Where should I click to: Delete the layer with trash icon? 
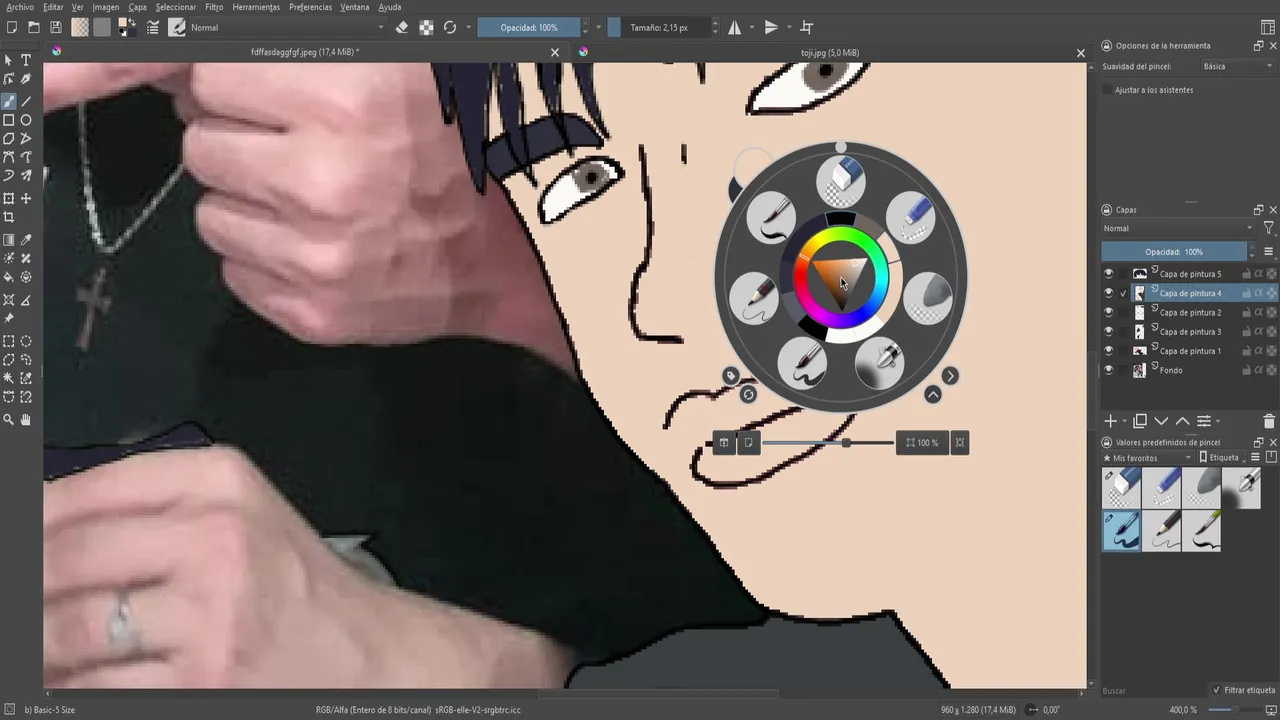[1269, 421]
